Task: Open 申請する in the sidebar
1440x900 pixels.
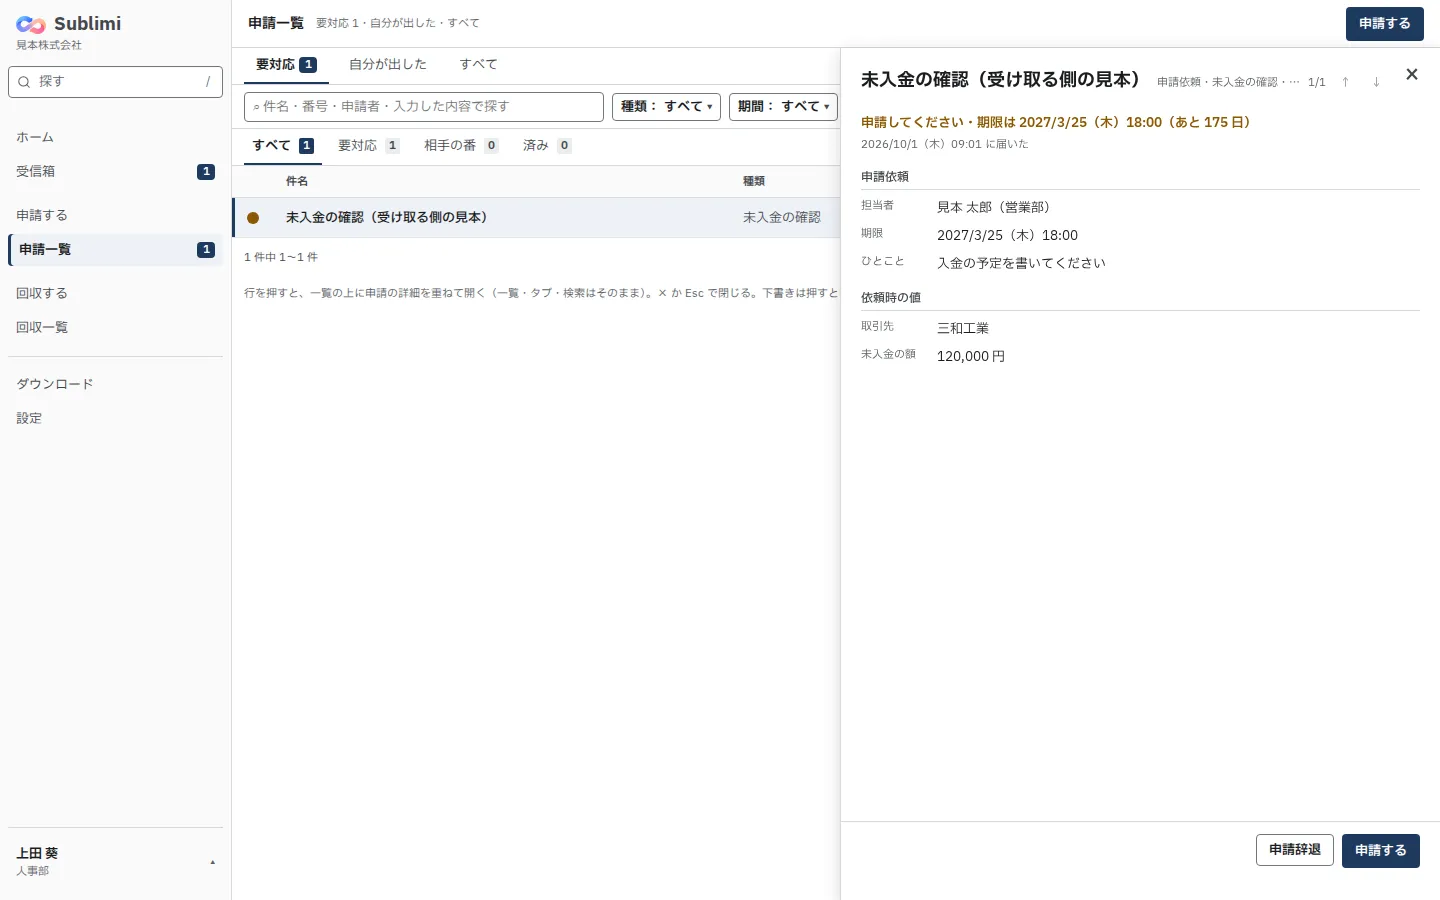Action: click(115, 215)
